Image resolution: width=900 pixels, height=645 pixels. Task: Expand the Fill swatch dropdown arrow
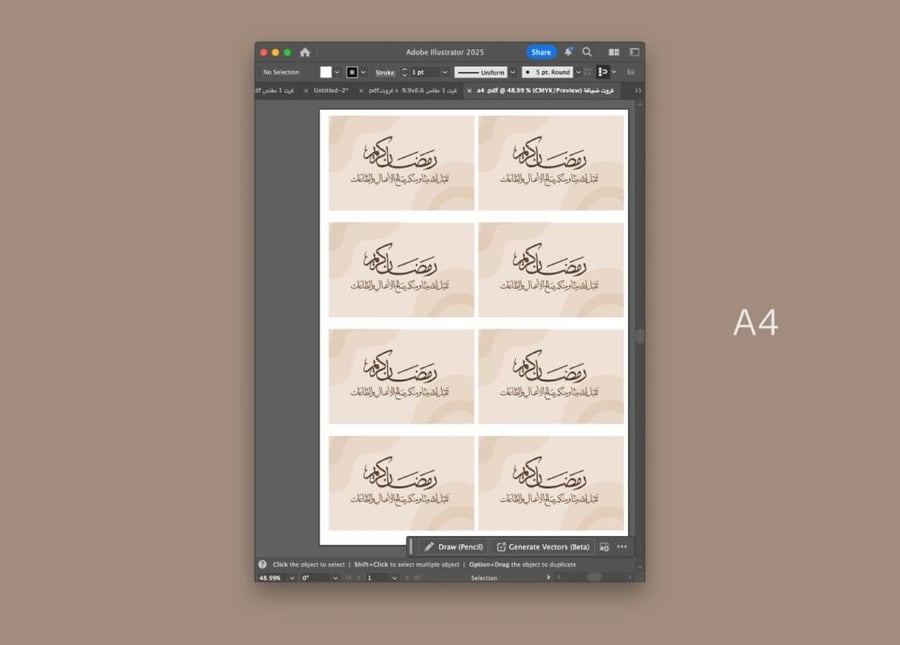337,72
